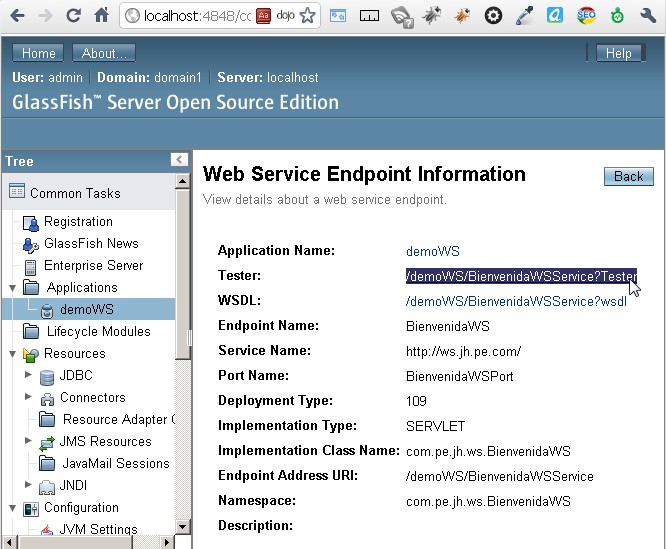This screenshot has height=549, width=666.
Task: Collapse the Applications tree node
Action: coord(13,288)
